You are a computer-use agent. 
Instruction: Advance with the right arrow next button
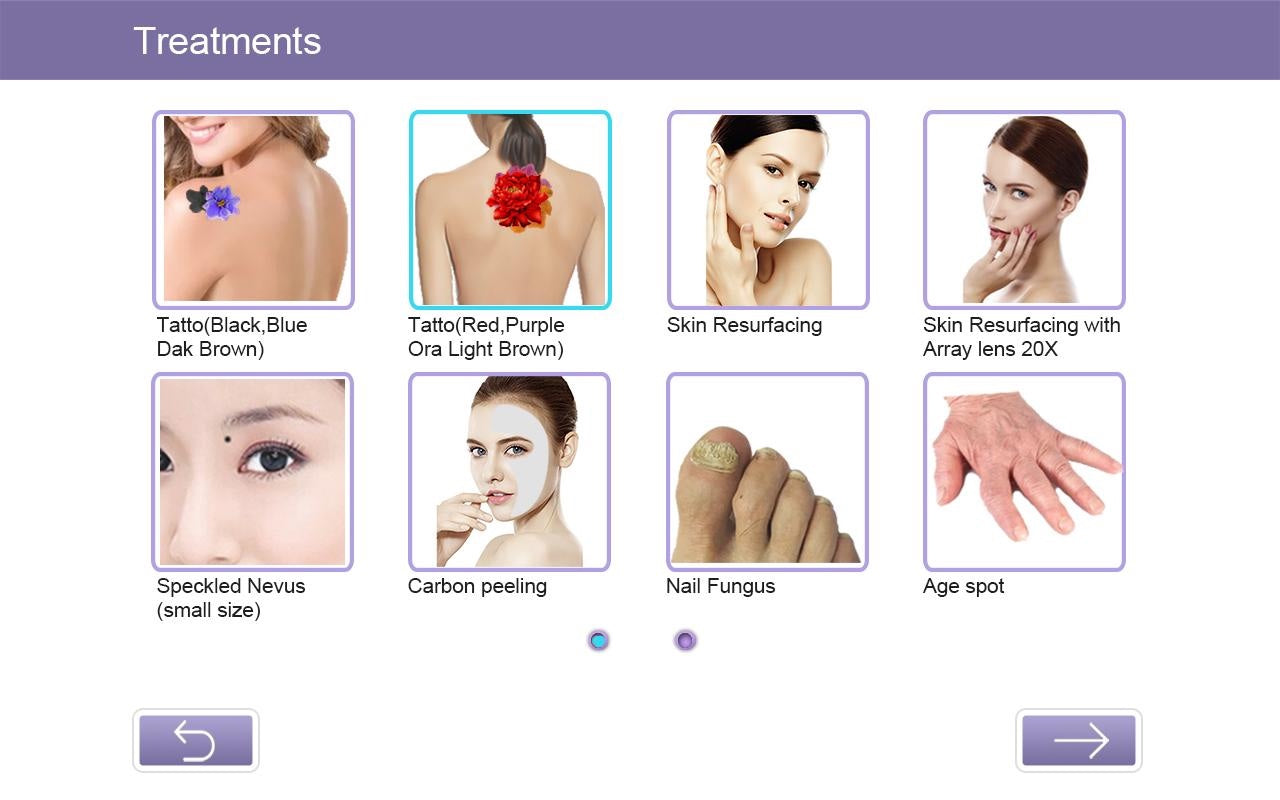click(x=1079, y=741)
